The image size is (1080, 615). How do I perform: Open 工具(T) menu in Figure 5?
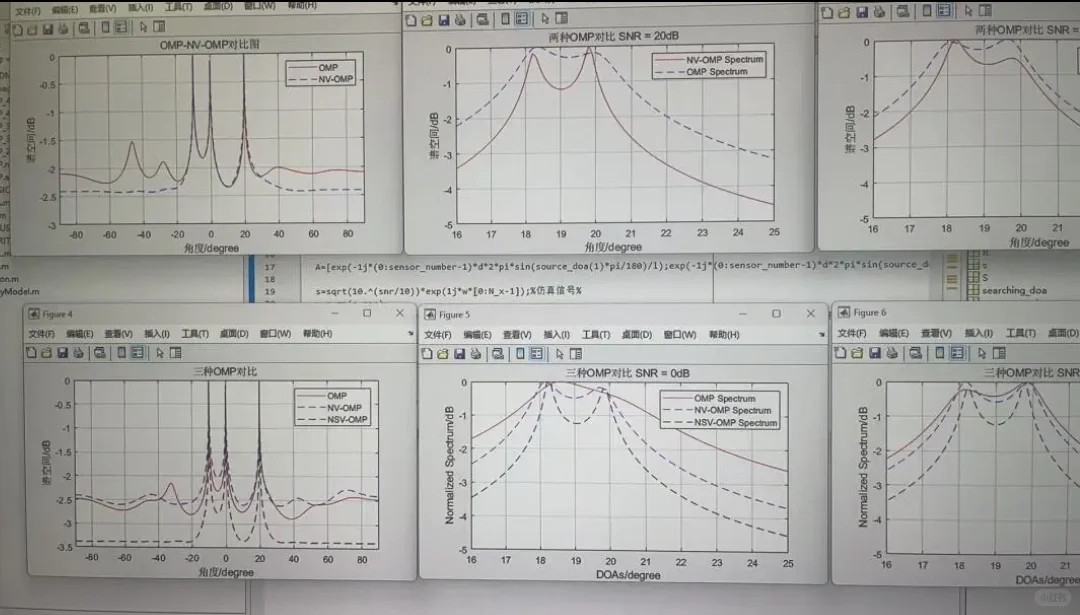click(596, 334)
